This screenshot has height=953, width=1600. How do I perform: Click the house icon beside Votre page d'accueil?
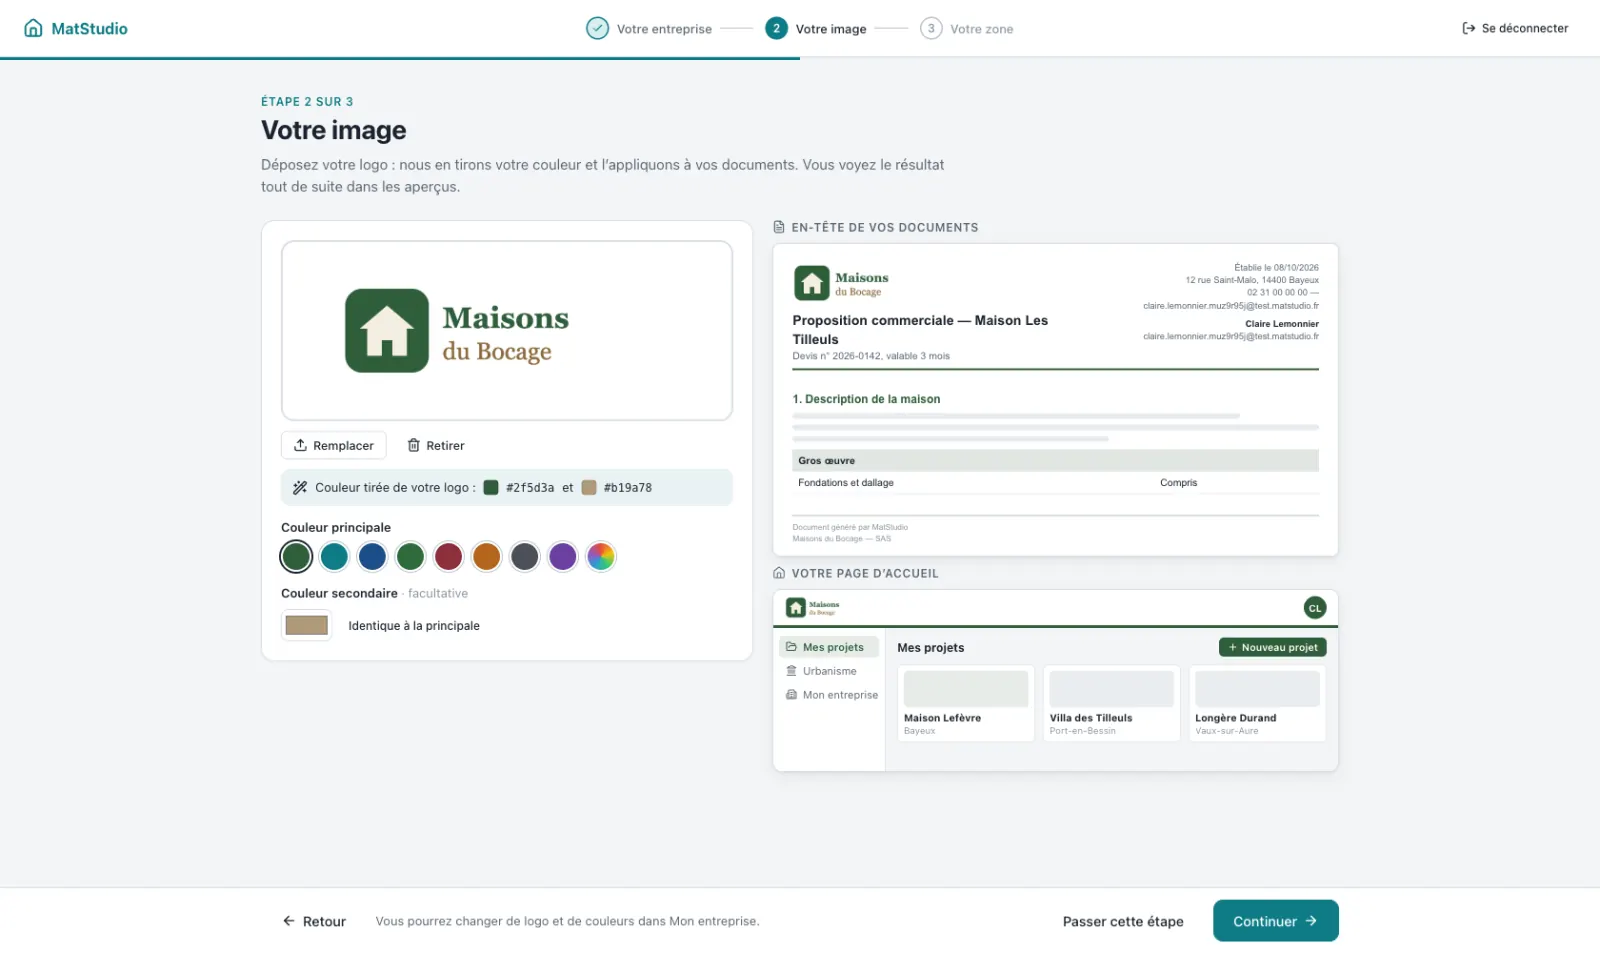pos(779,573)
